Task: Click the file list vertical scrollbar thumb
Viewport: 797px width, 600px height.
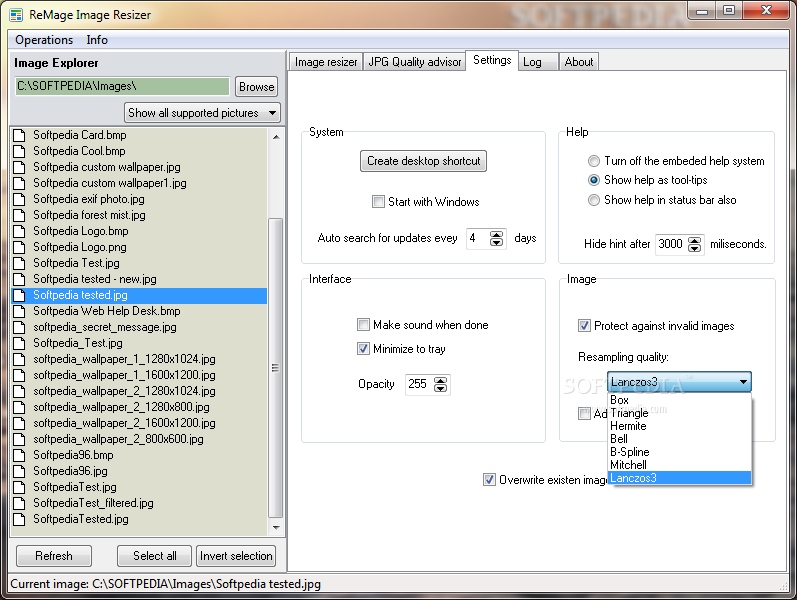Action: click(275, 368)
